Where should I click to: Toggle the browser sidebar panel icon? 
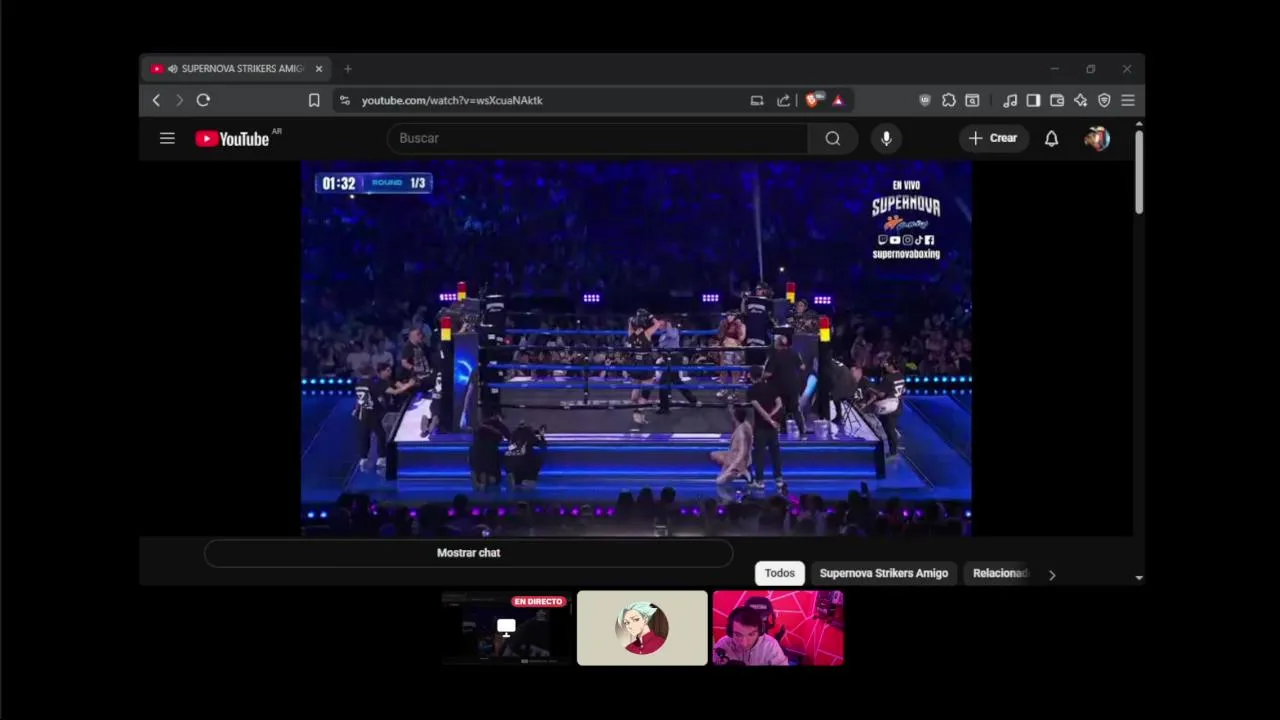(1033, 100)
